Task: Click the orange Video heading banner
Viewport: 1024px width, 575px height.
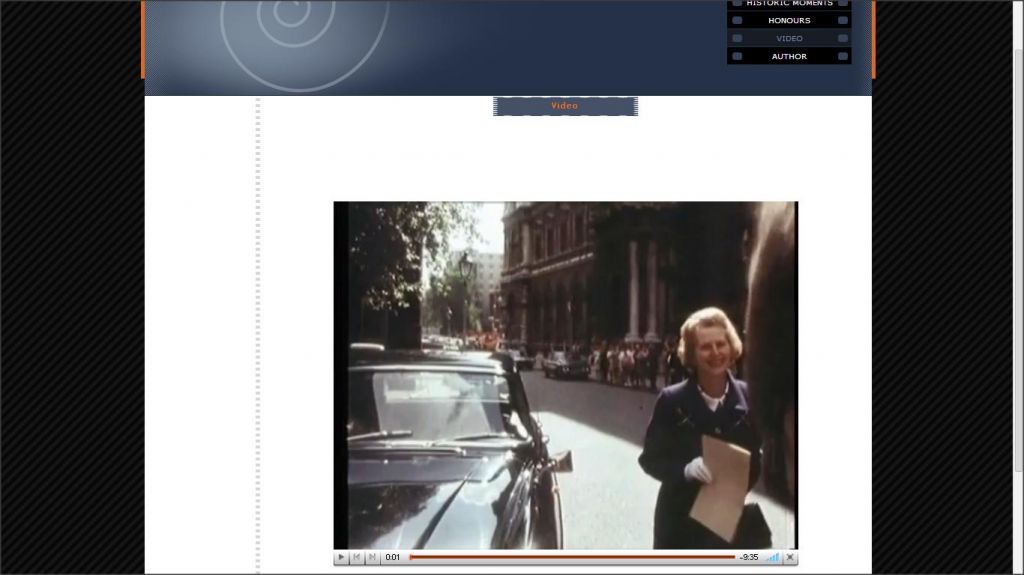Action: coord(565,106)
